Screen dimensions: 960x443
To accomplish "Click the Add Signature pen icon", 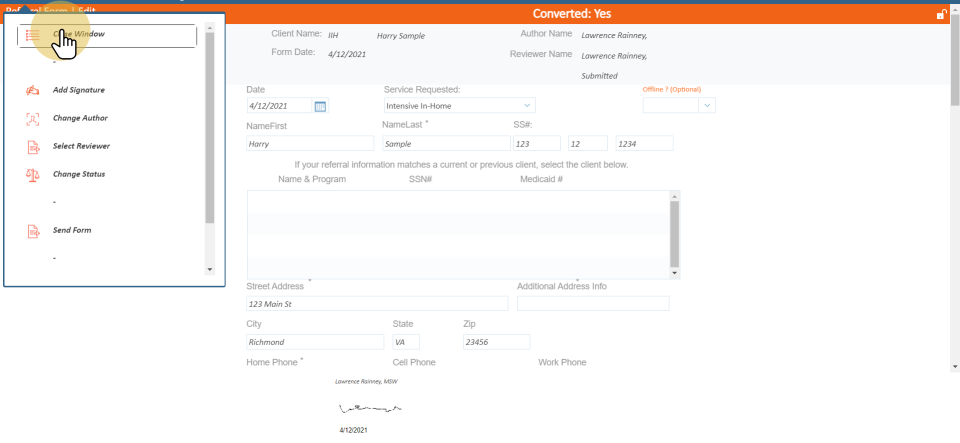I will [31, 91].
